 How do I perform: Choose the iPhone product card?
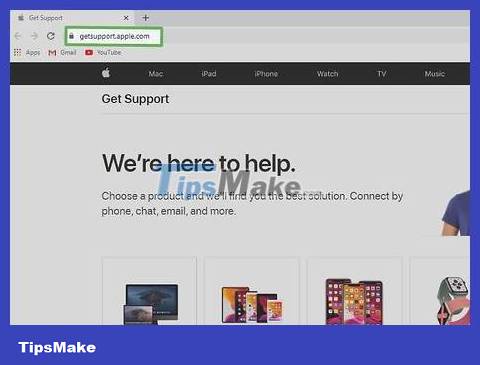tap(354, 291)
